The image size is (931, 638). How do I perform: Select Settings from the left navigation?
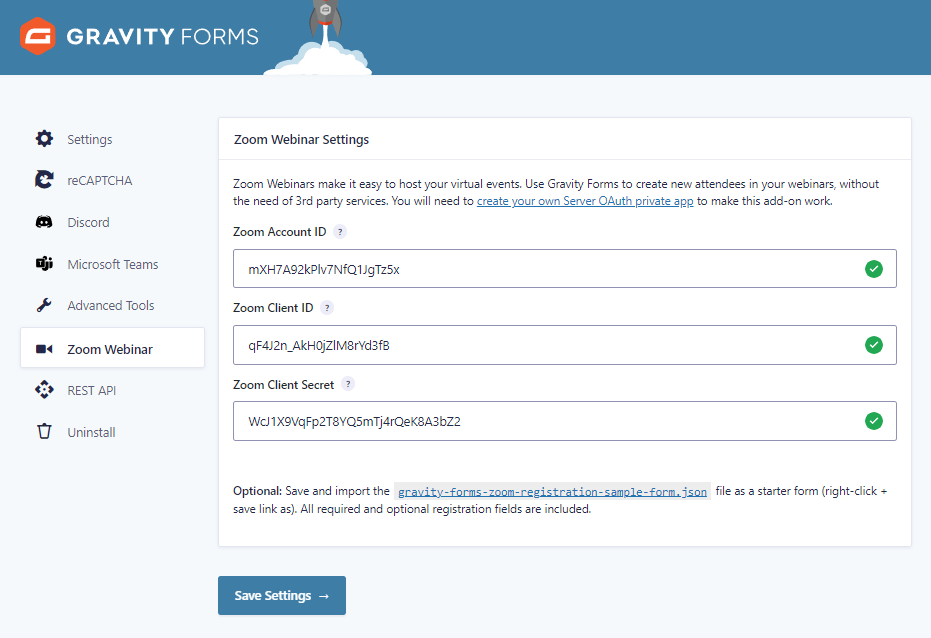[x=90, y=139]
